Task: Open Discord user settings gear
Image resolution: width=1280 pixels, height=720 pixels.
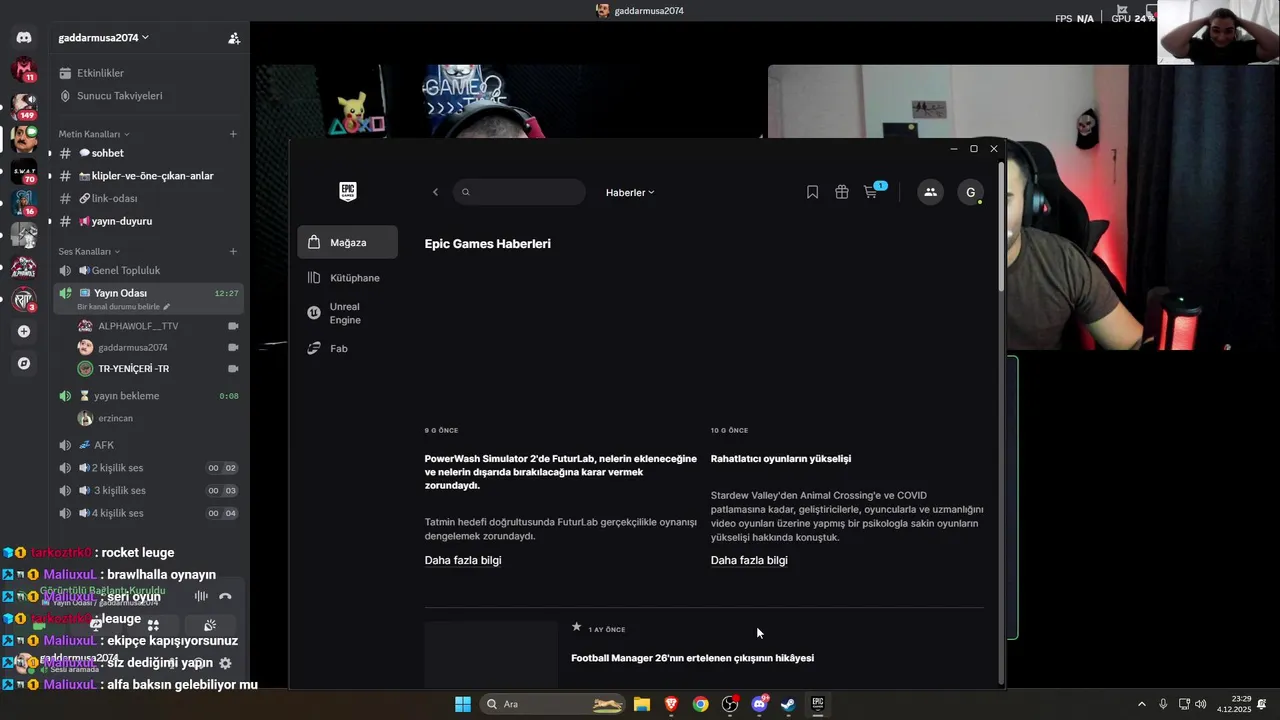Action: coord(225,662)
